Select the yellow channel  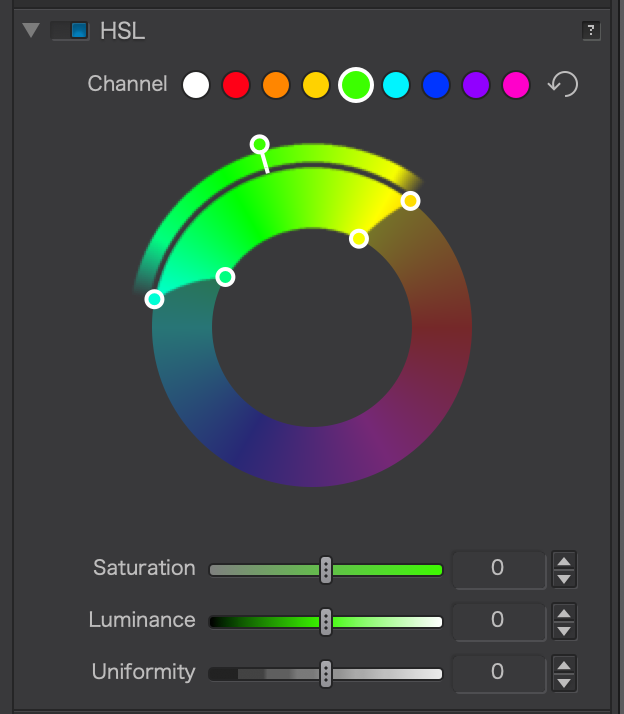[x=316, y=85]
